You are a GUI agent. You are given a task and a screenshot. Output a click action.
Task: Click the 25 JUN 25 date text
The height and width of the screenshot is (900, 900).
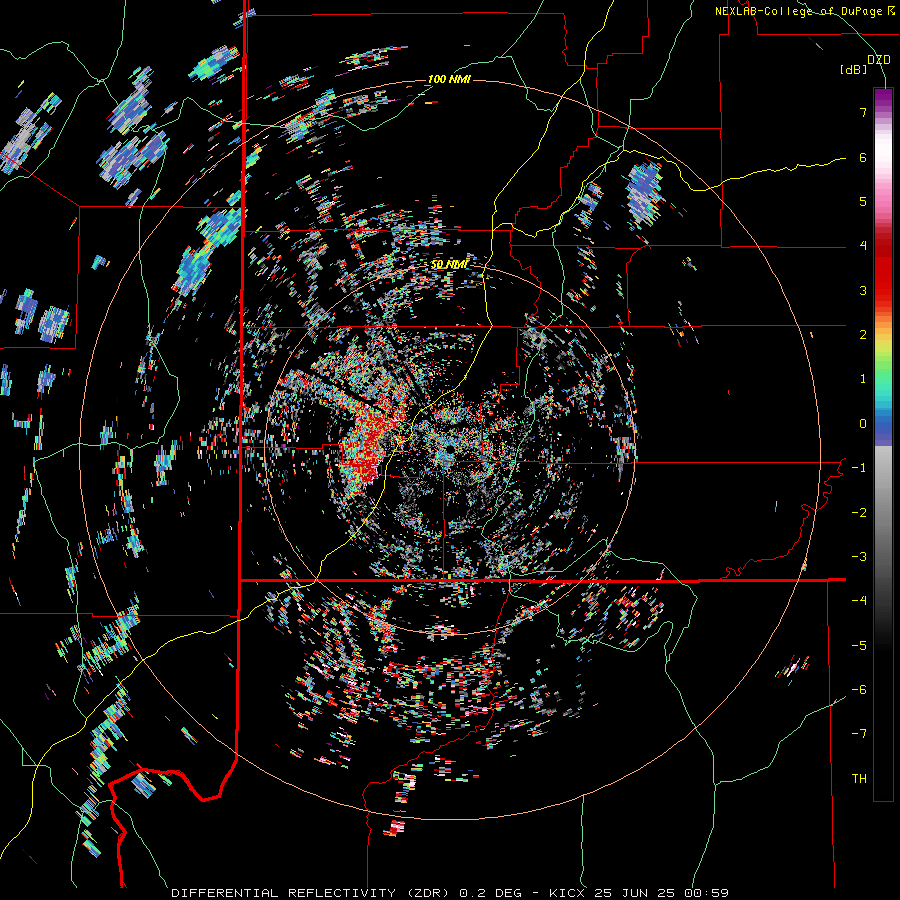click(x=635, y=893)
